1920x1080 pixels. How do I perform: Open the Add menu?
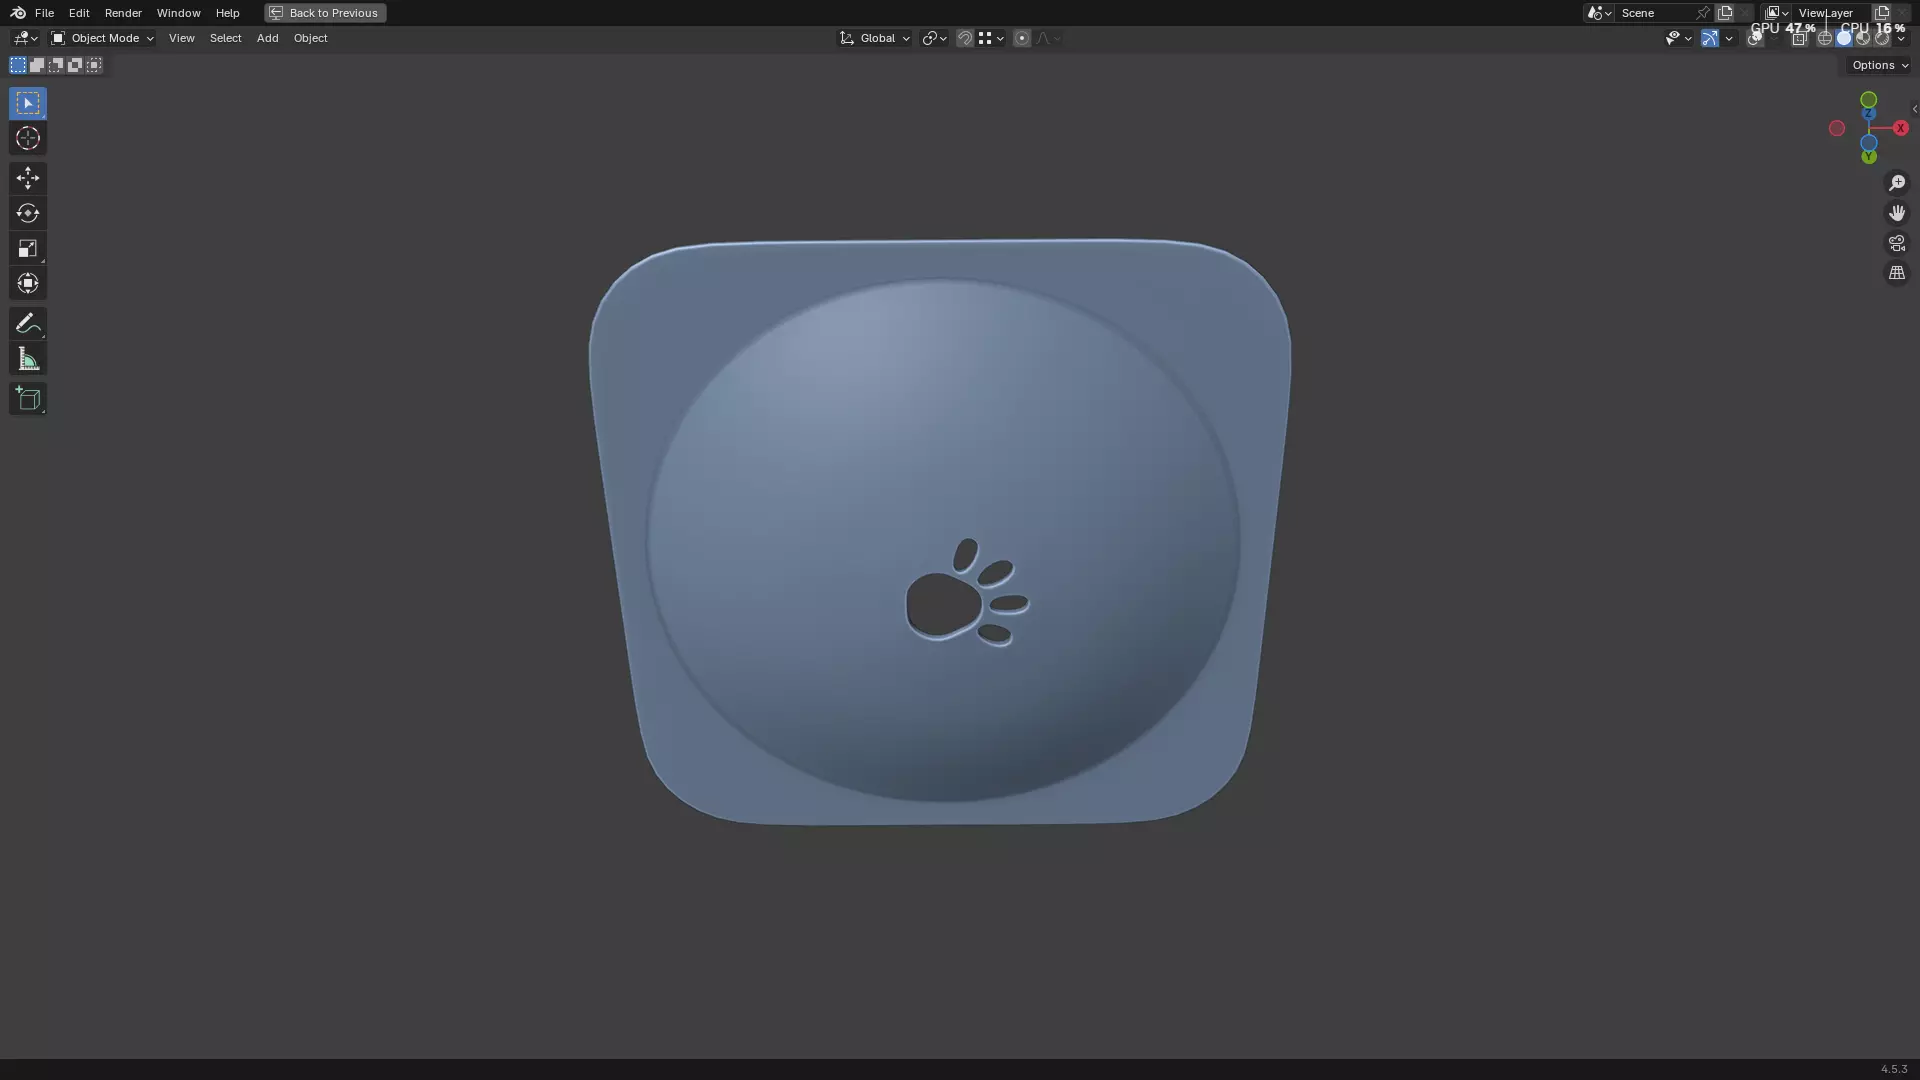tap(267, 38)
